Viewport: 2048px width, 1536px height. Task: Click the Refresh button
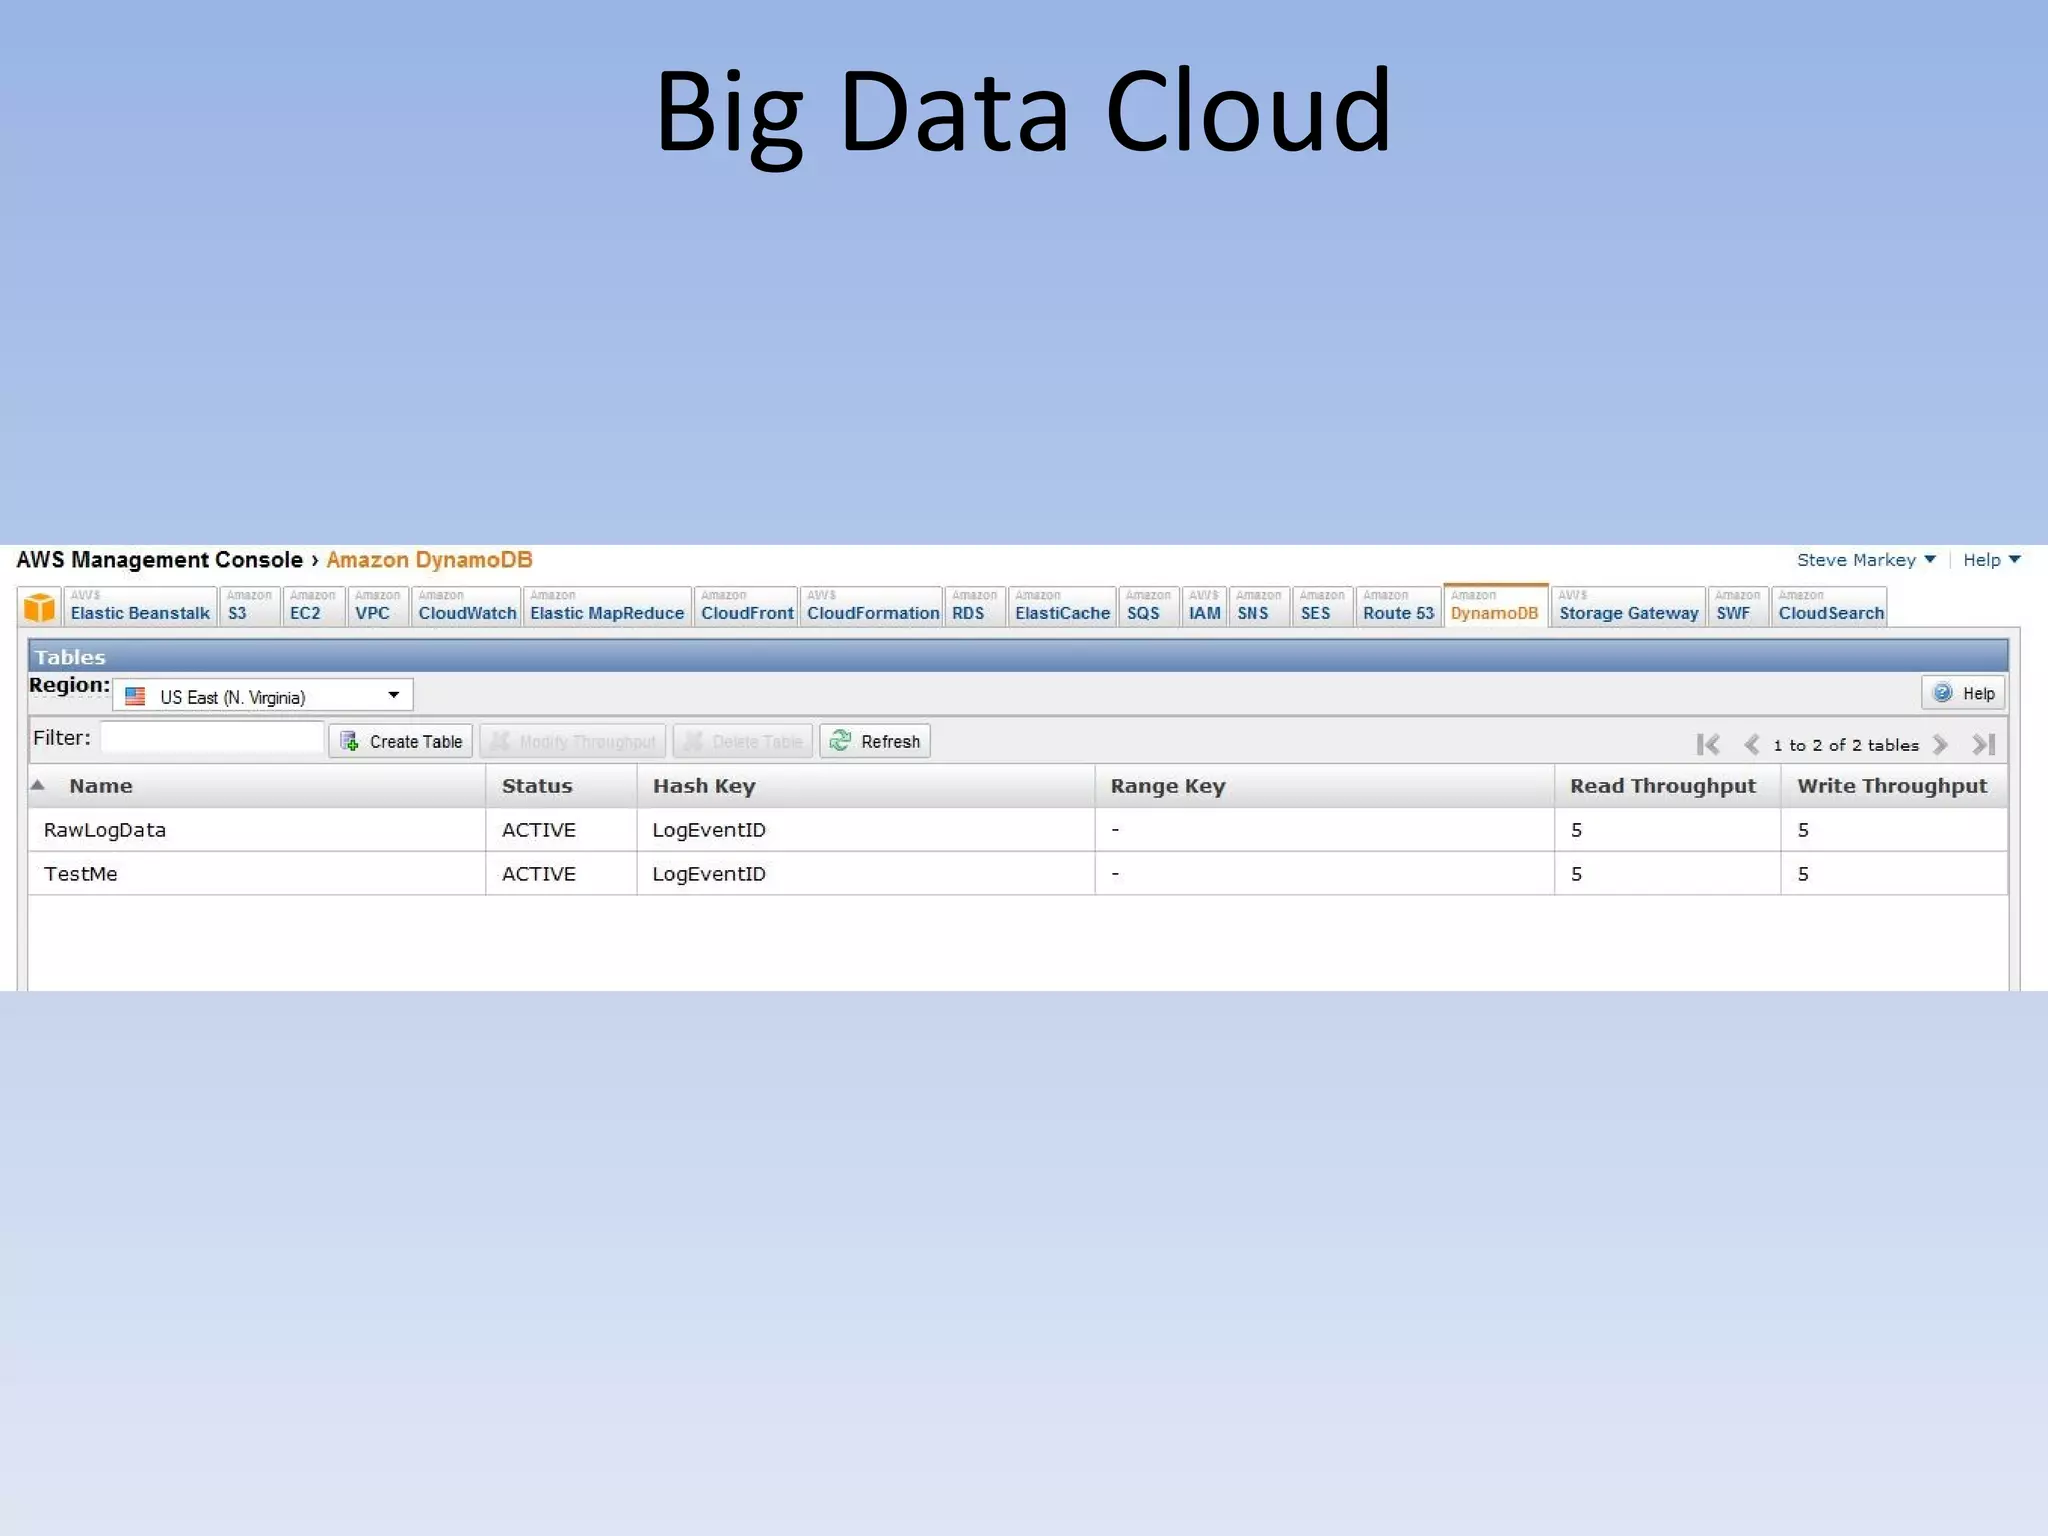coord(875,741)
